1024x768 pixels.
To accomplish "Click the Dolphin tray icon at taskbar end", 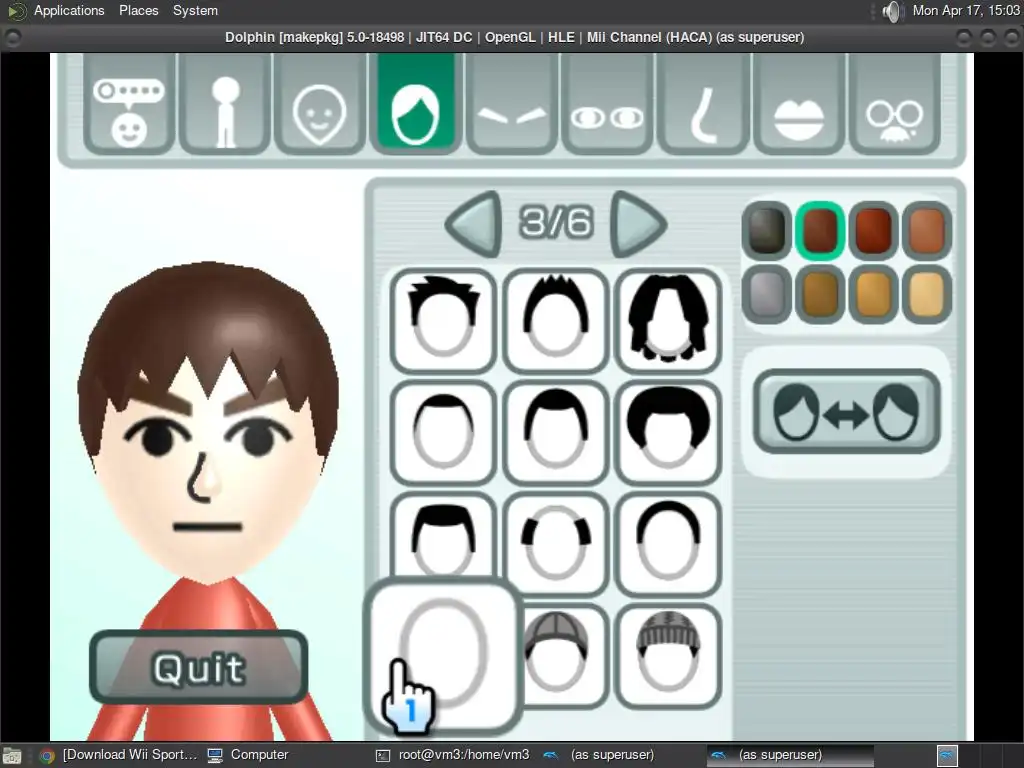I will (947, 756).
